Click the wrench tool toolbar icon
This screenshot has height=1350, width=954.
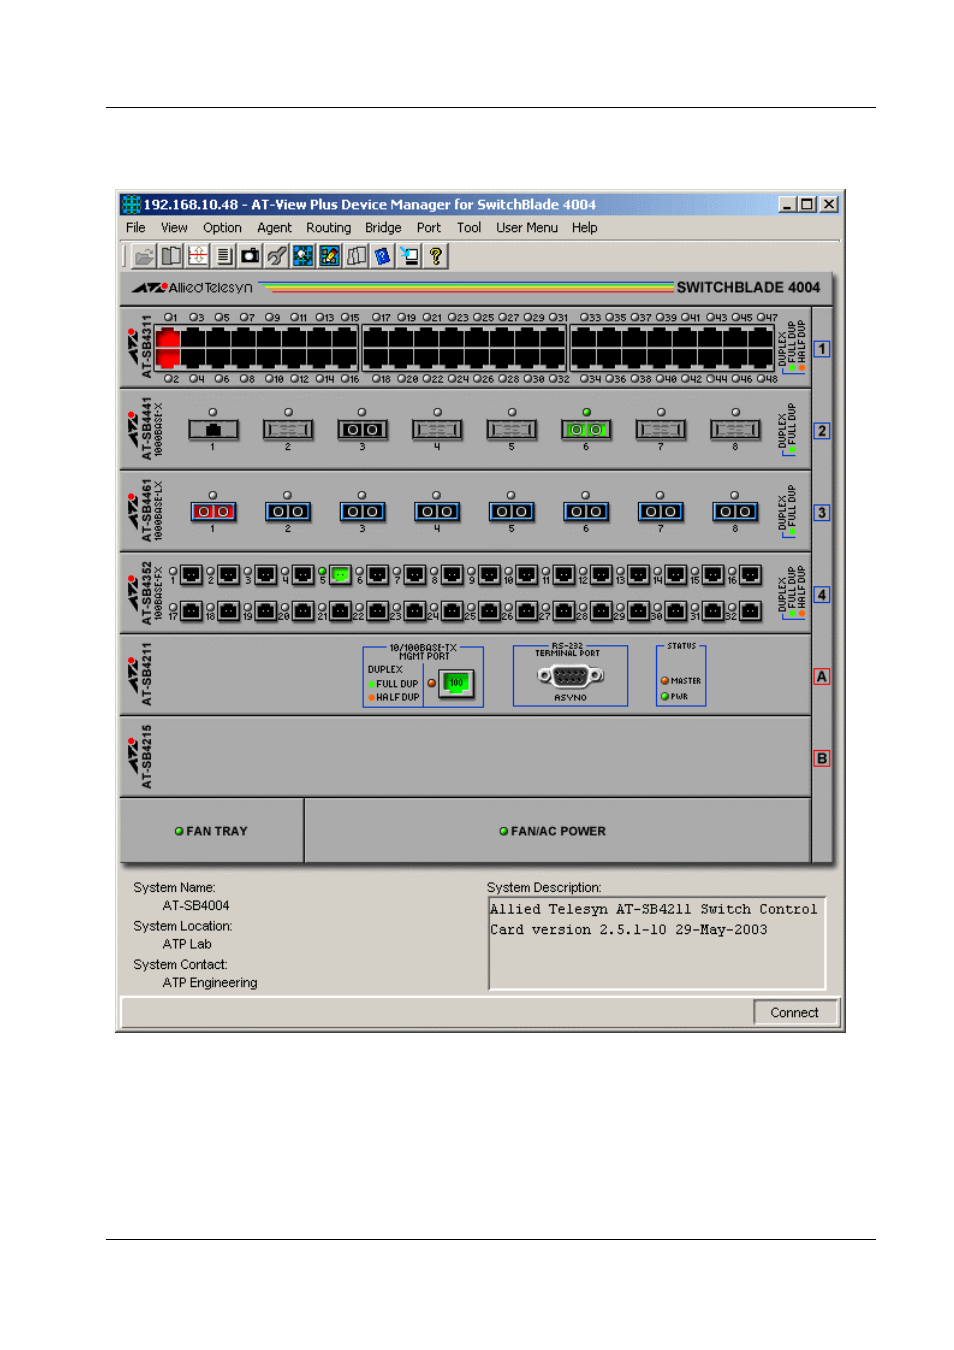(277, 256)
